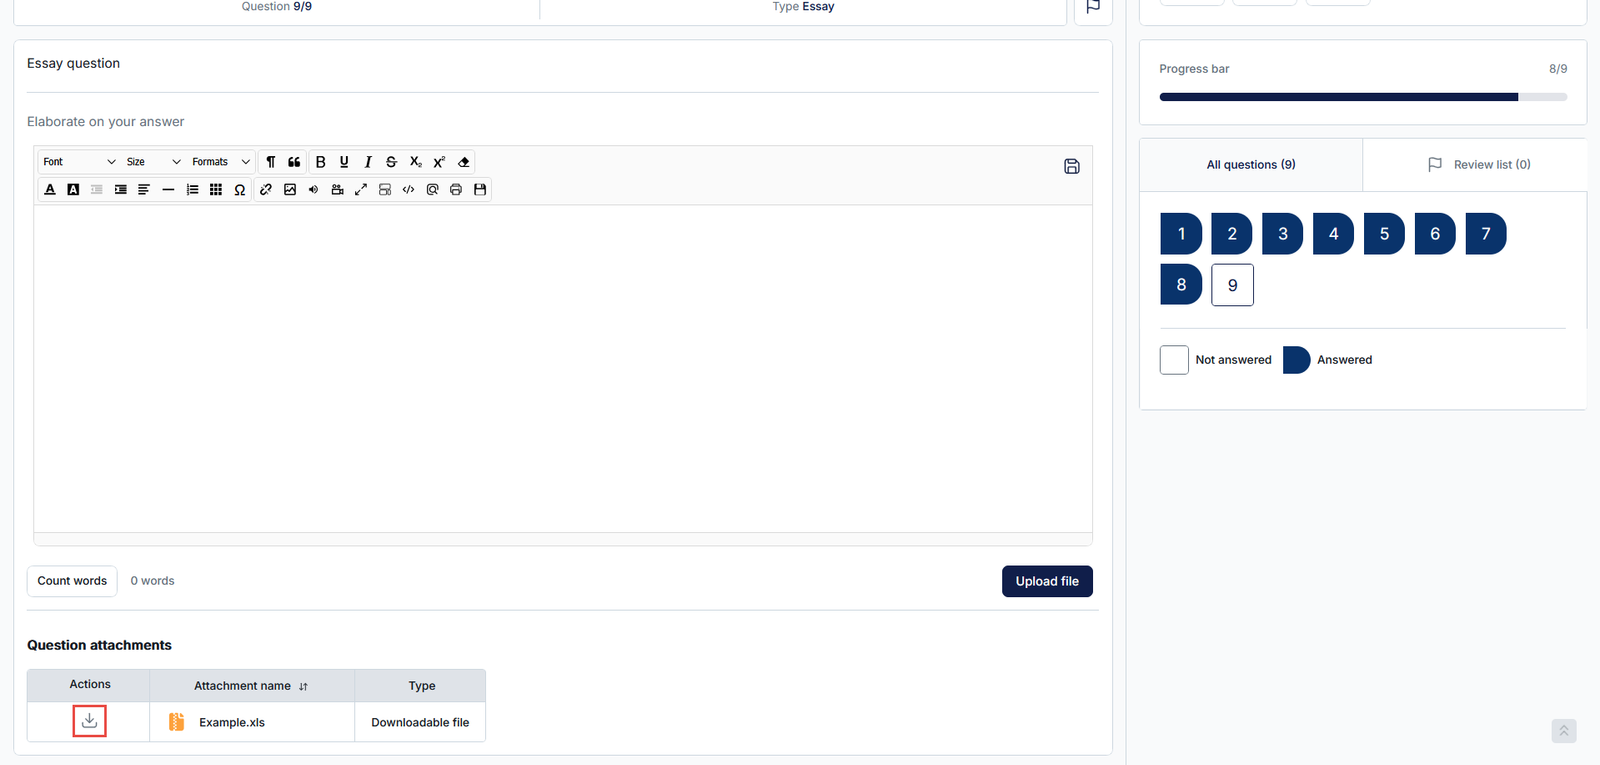Go to question 4
1600x765 pixels.
click(1333, 234)
